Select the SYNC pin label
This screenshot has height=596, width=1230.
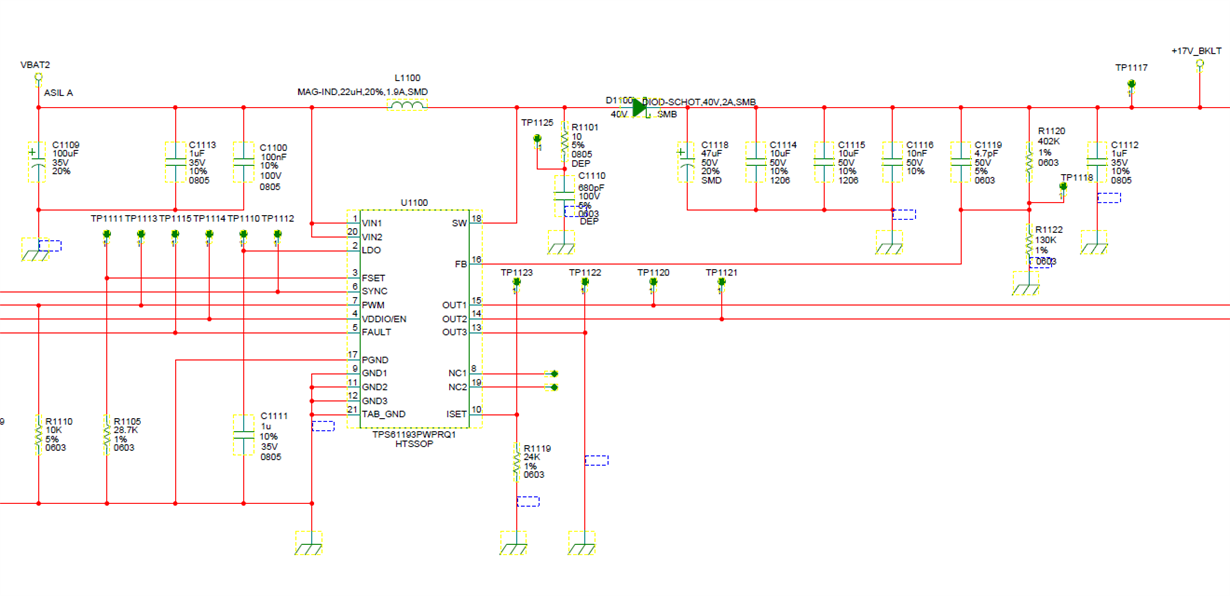click(375, 291)
